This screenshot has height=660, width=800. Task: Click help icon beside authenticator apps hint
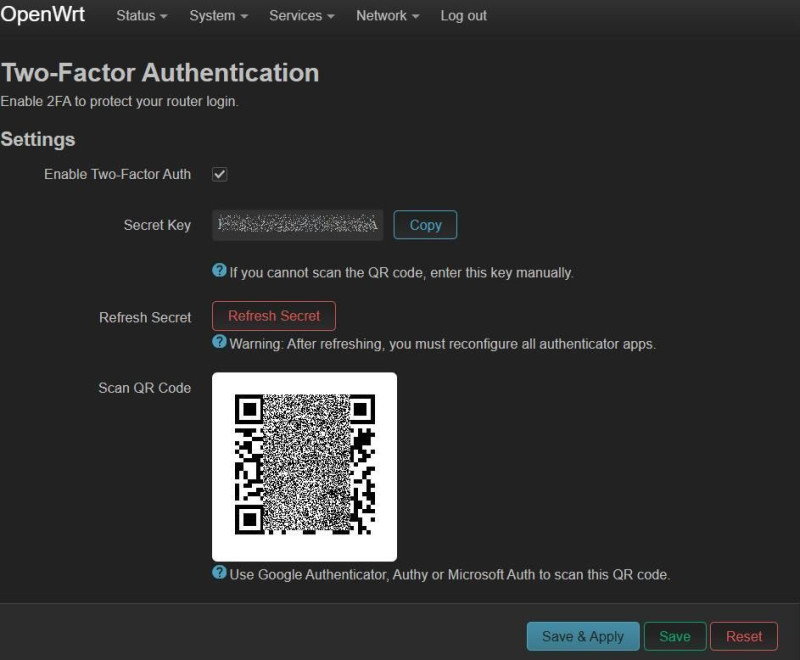pos(219,572)
